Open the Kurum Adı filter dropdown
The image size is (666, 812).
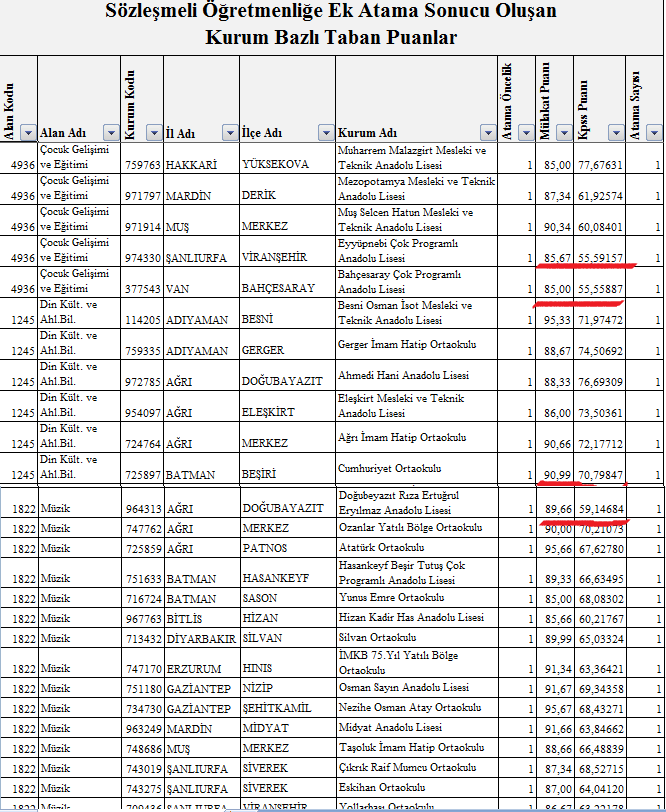(487, 133)
